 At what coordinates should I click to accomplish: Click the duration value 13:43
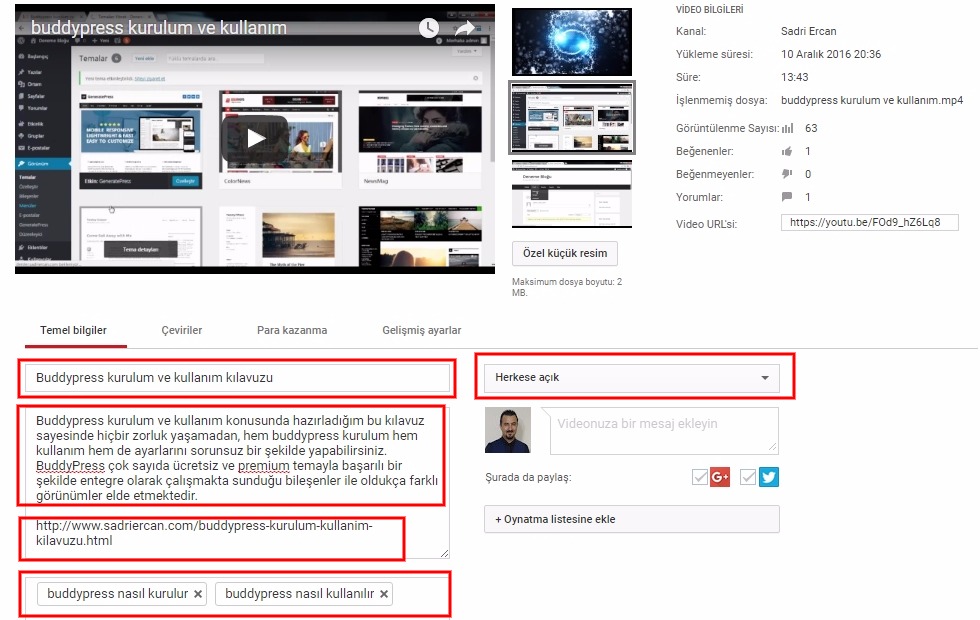pyautogui.click(x=794, y=78)
